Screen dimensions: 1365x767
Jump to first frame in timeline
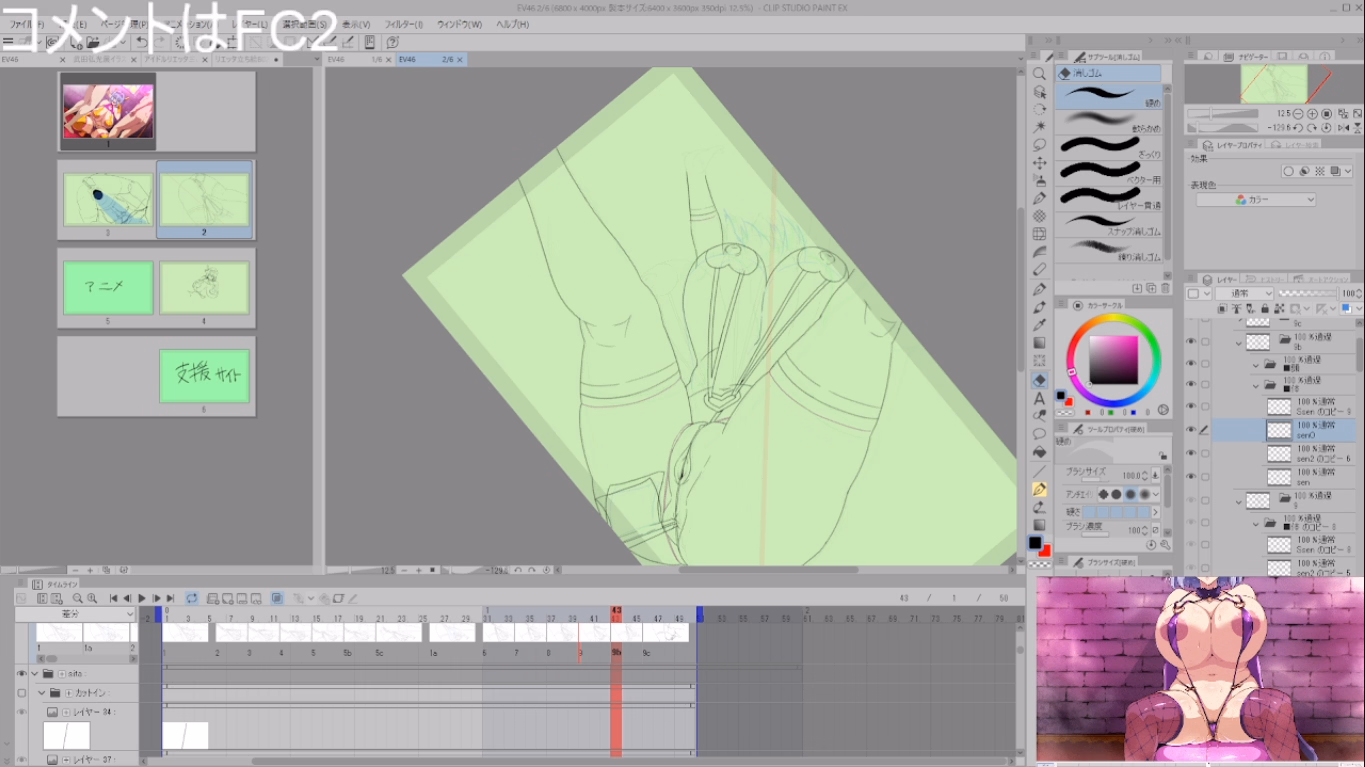tap(114, 598)
